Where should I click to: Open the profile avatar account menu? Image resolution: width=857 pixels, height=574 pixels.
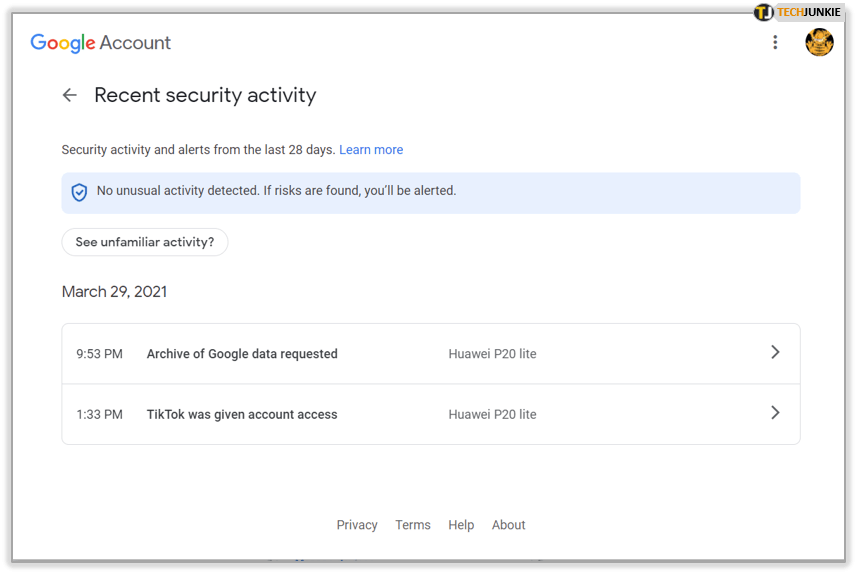tap(819, 42)
